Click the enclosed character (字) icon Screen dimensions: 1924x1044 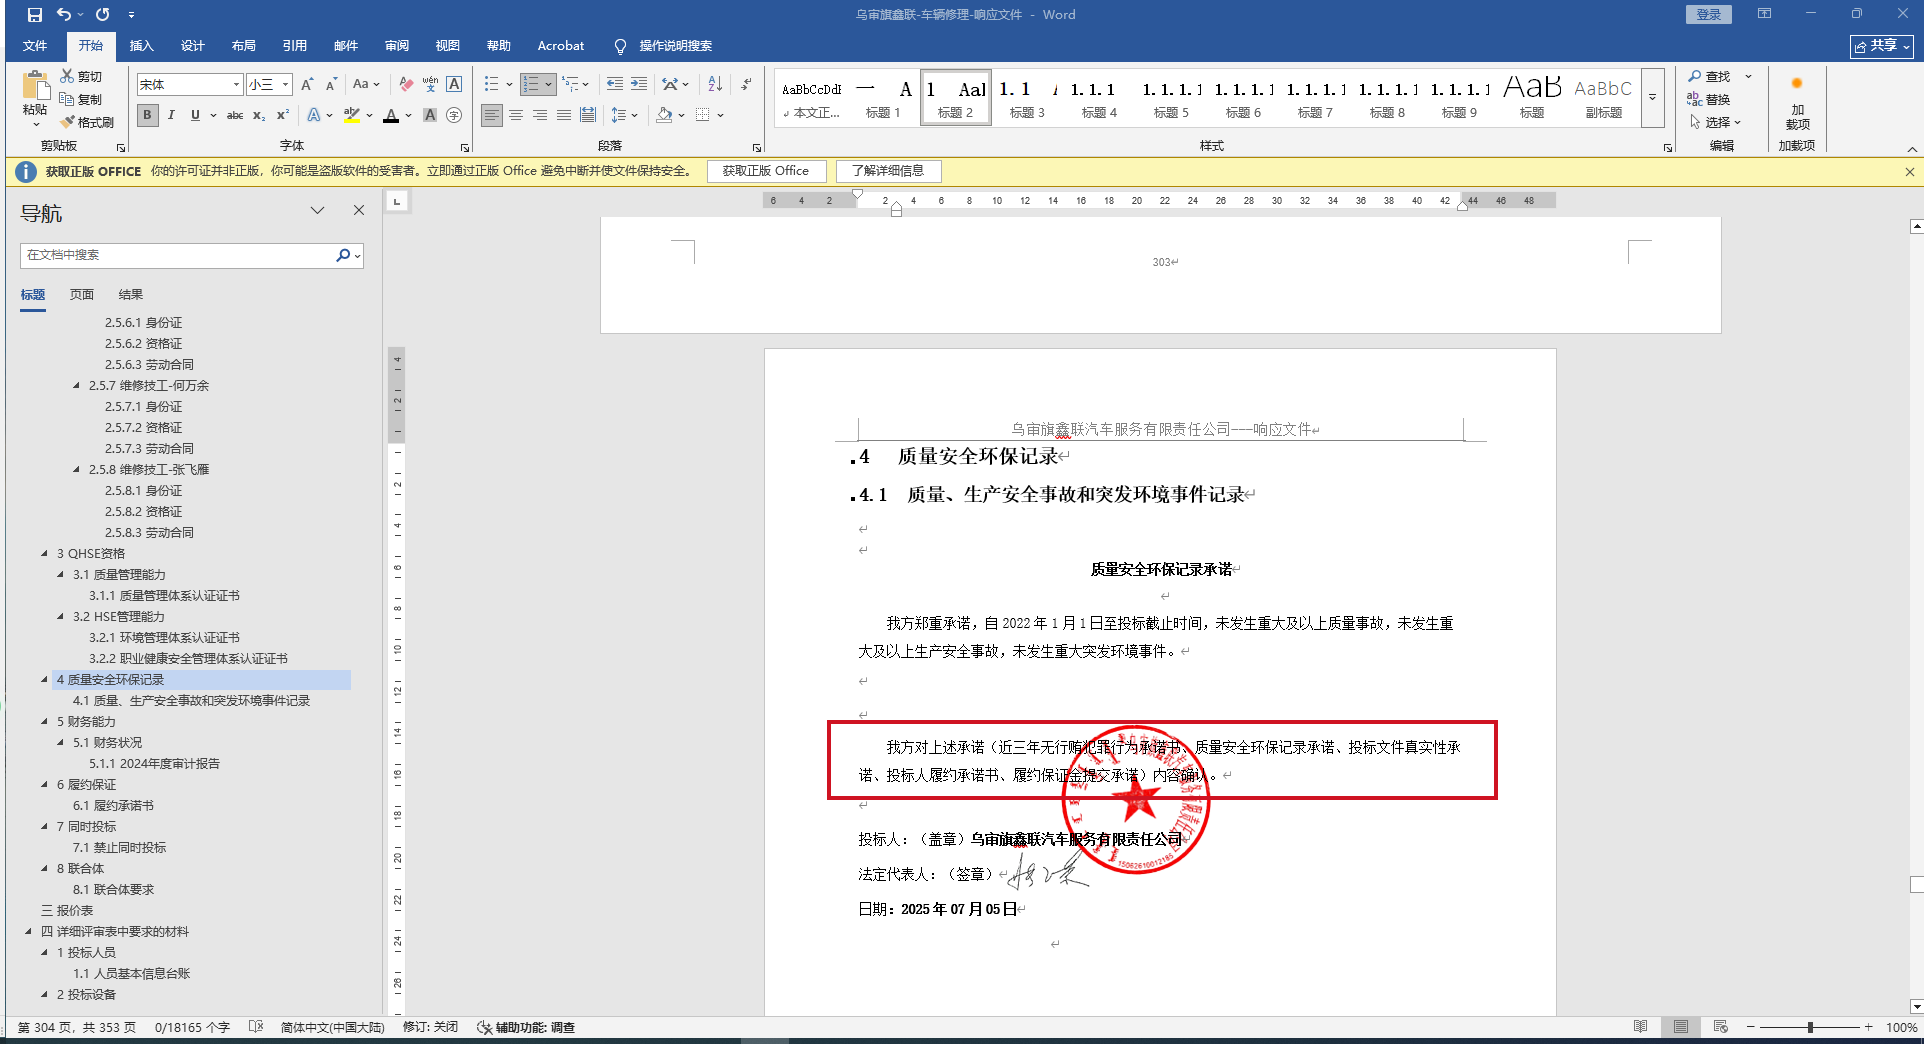[x=454, y=115]
